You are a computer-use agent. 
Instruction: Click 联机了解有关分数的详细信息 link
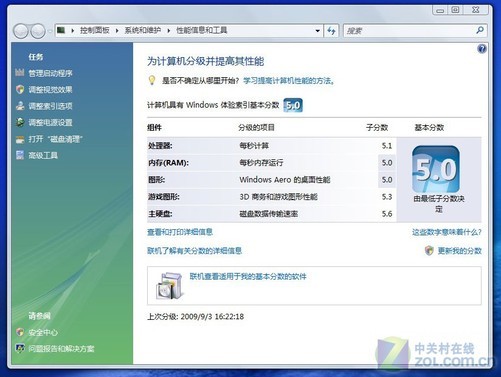click(195, 250)
